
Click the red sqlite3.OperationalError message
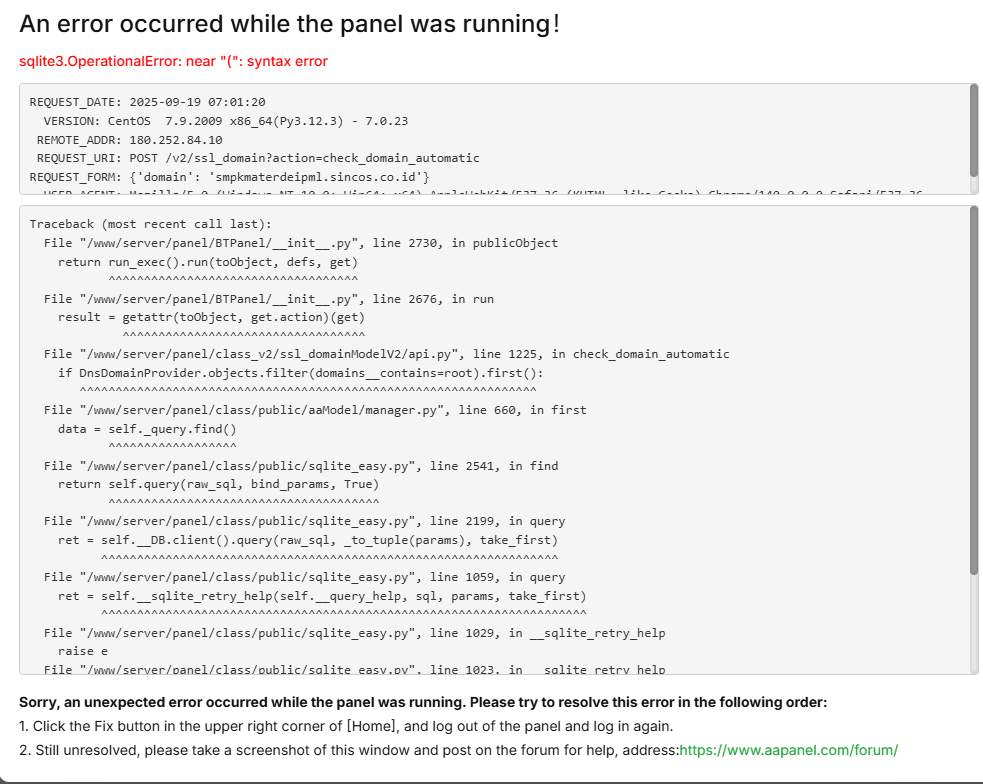click(173, 61)
